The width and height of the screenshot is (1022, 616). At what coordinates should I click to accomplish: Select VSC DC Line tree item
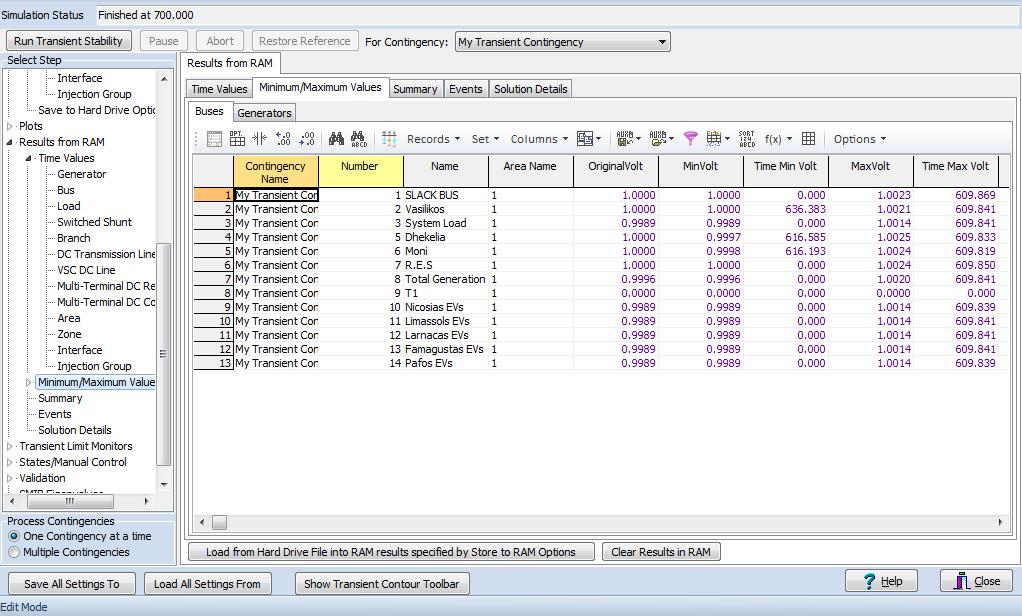pos(86,270)
